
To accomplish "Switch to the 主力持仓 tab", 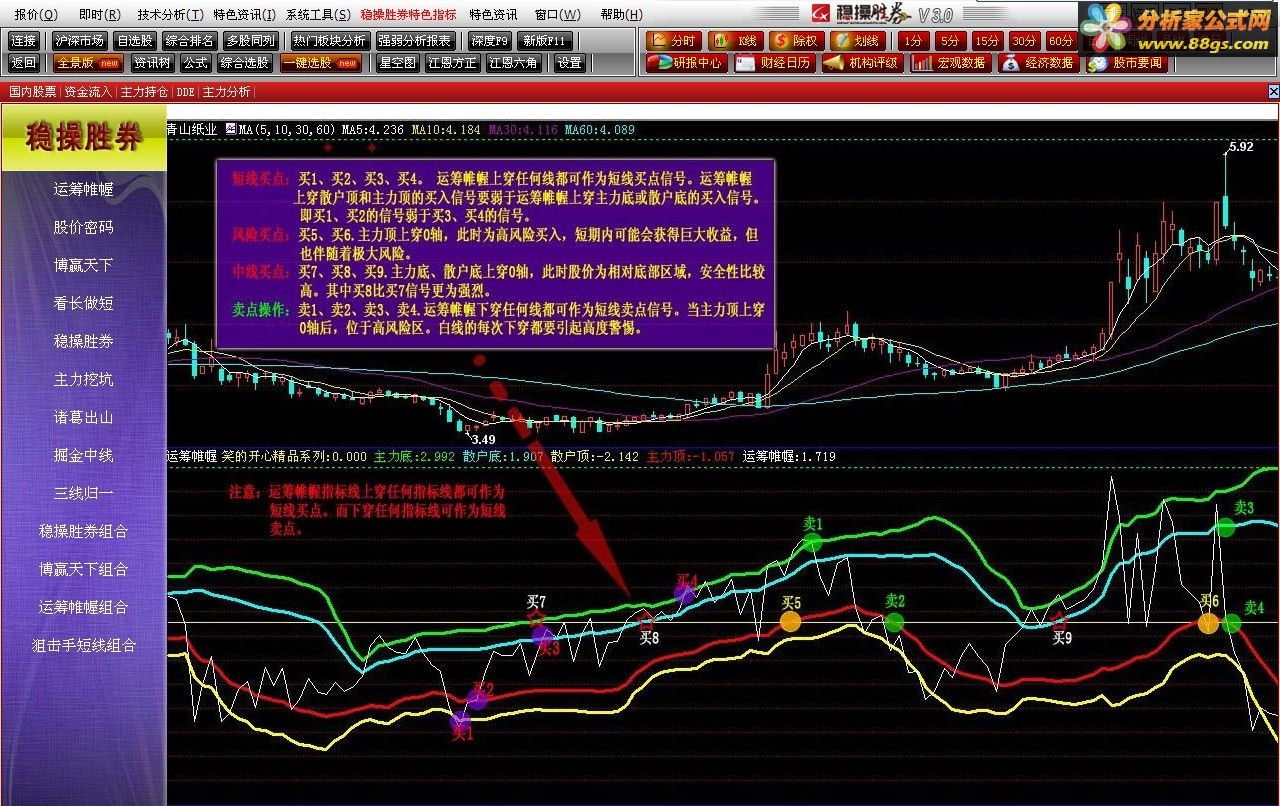I will click(x=145, y=91).
